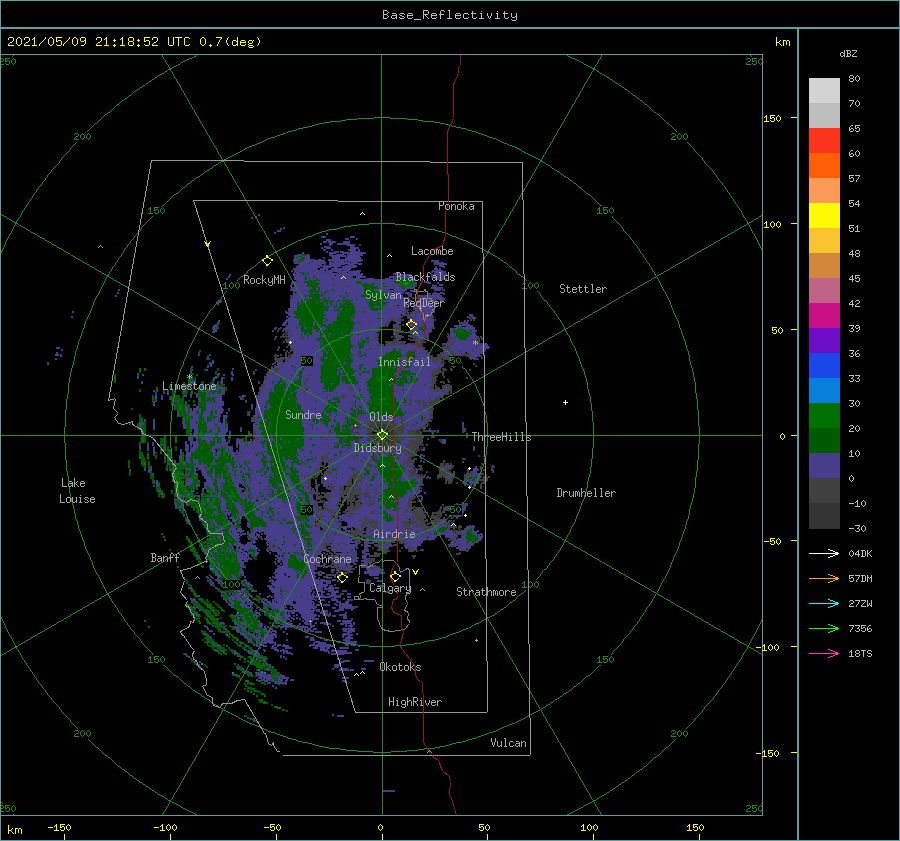Select the light gray 80 dBZ swatch
The height and width of the screenshot is (841, 900).
[824, 91]
